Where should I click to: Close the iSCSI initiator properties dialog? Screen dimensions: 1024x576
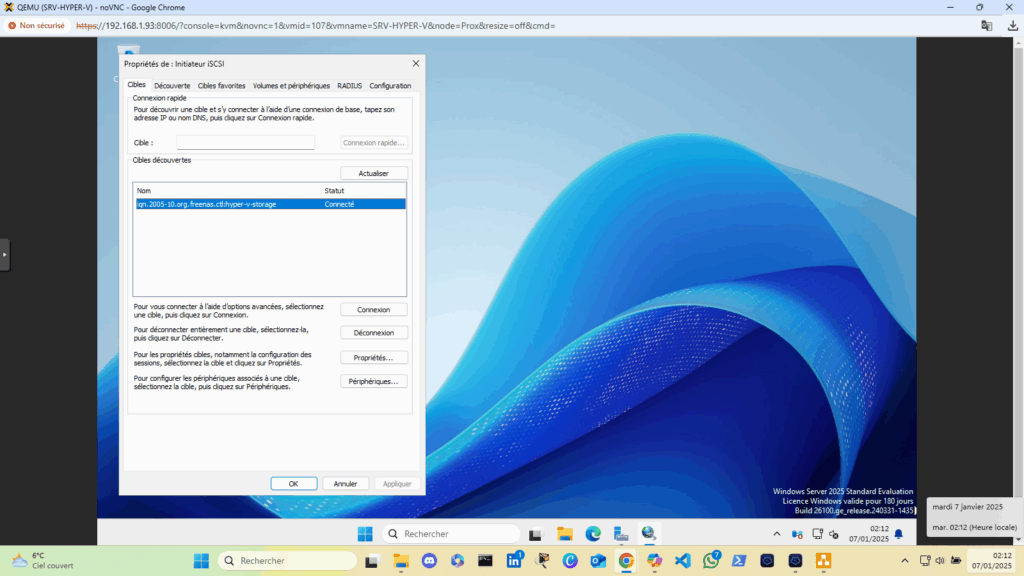(x=416, y=63)
